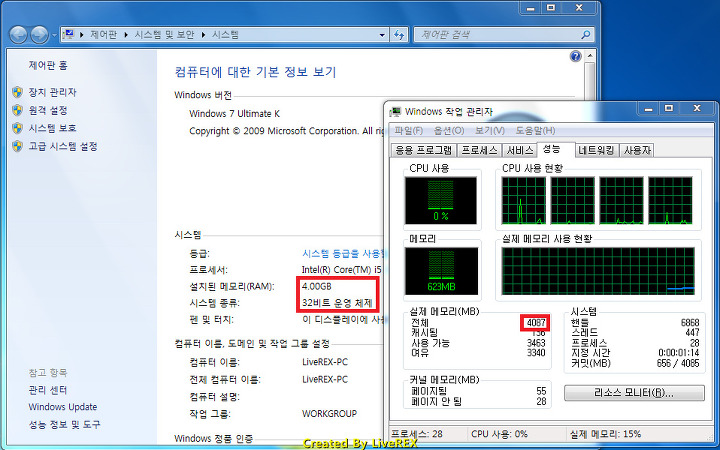Click the blue help question mark icon
The width and height of the screenshot is (720, 450).
[575, 56]
